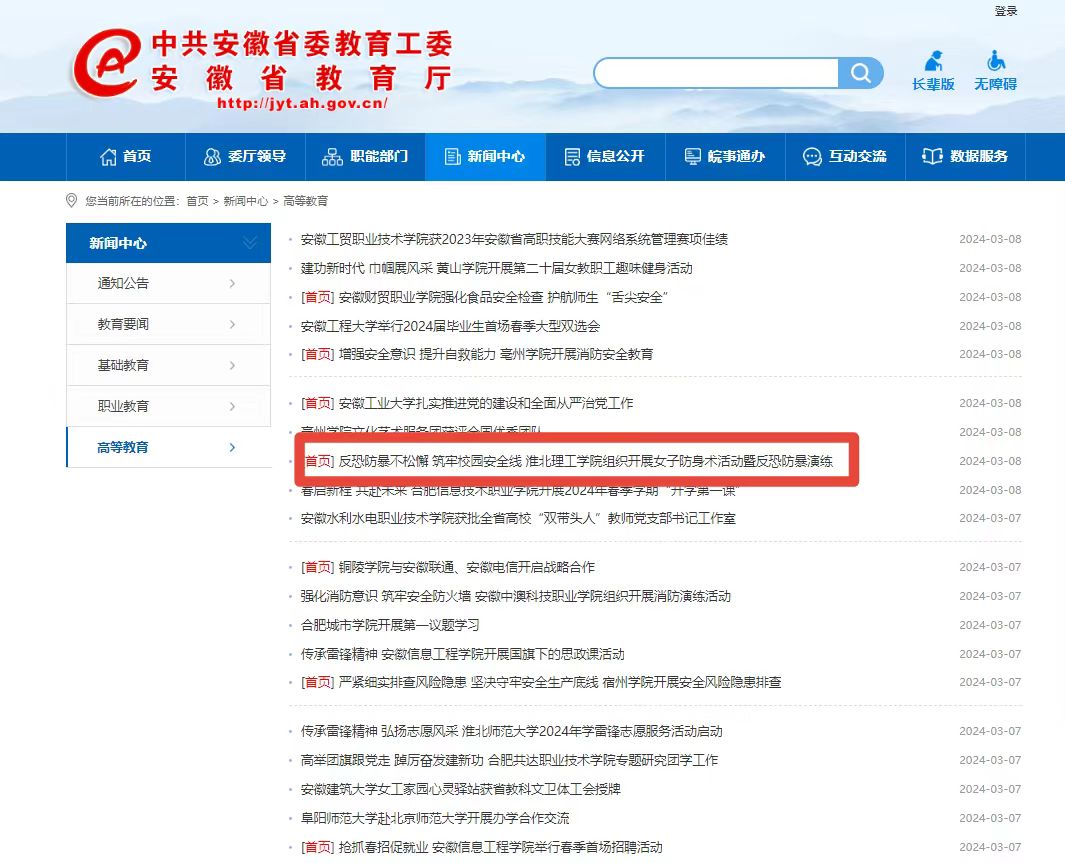Click the magnifier search button
The image size is (1065, 863).
coord(860,73)
